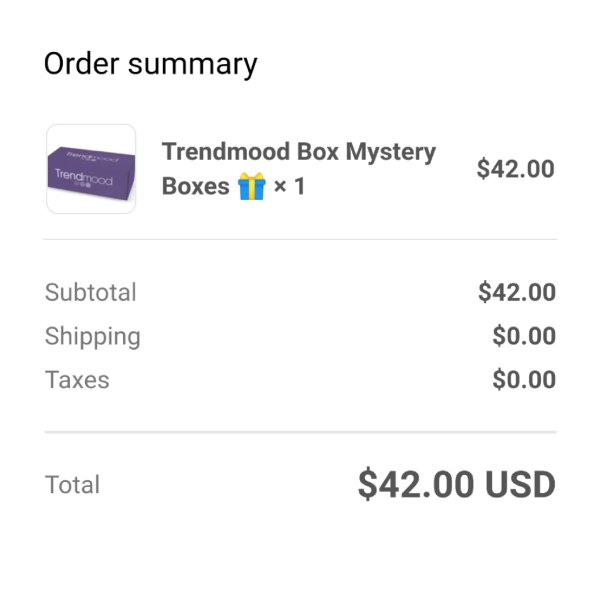Click the word Boxes before gift emoji
The image size is (600, 600).
pos(196,186)
